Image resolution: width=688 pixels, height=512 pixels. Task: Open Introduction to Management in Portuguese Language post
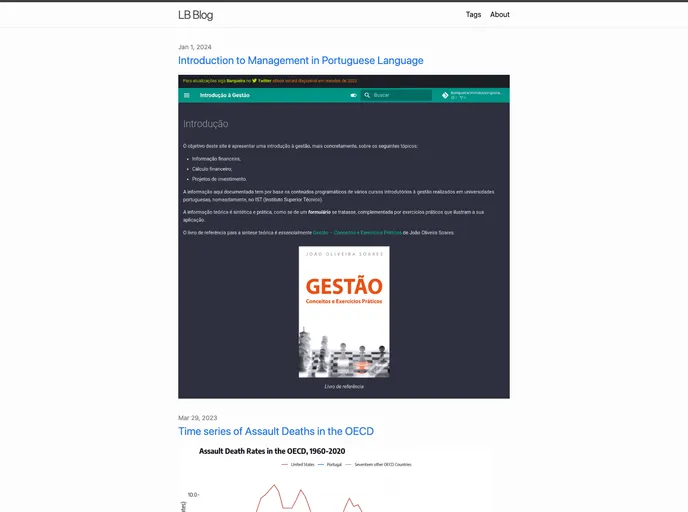pyautogui.click(x=300, y=61)
